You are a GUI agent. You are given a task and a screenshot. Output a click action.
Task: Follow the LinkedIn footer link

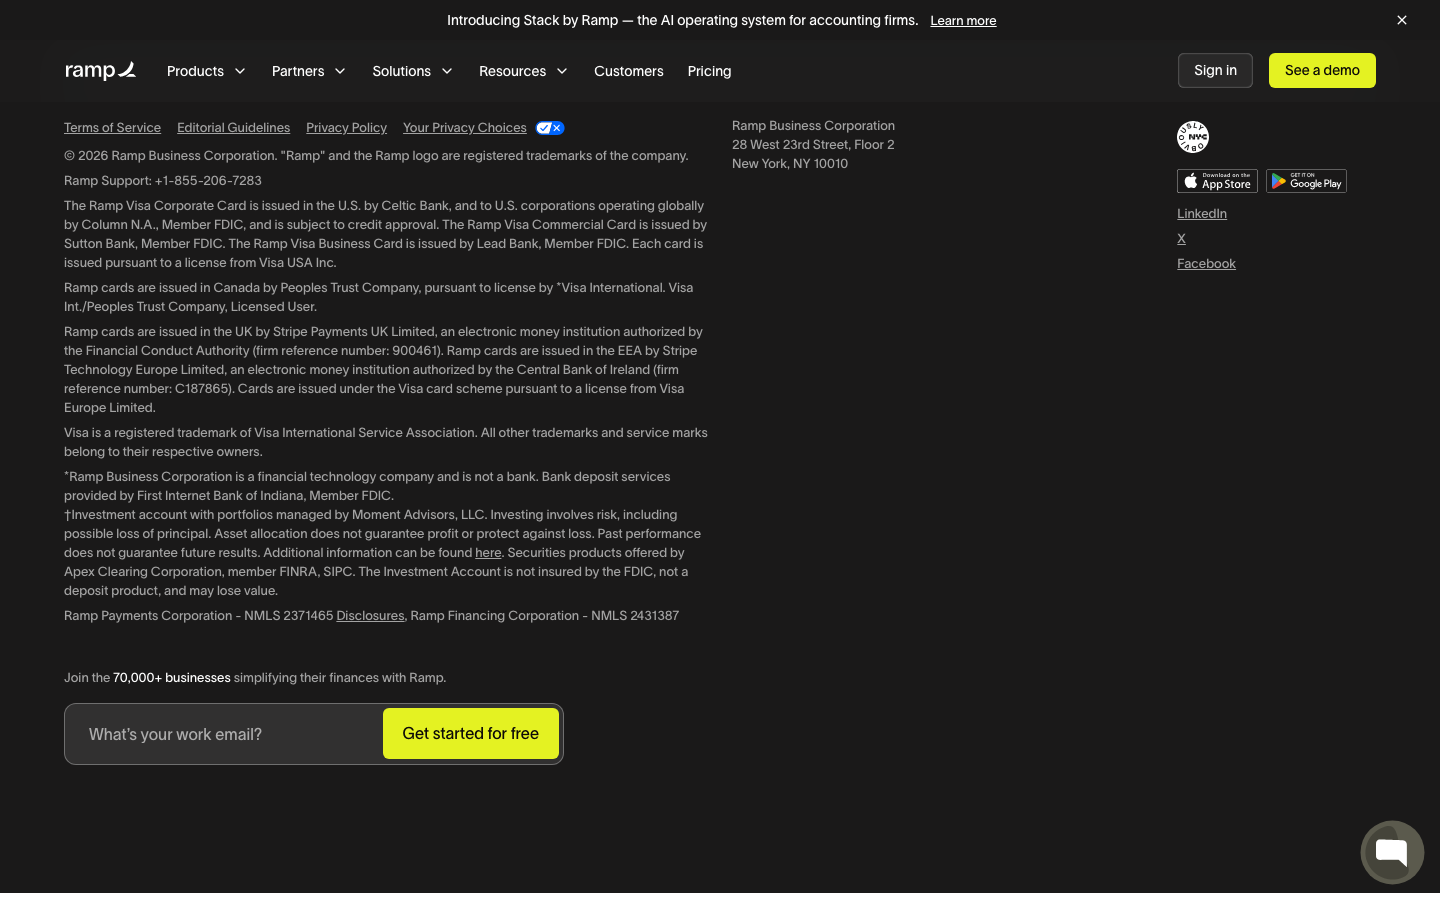point(1202,214)
